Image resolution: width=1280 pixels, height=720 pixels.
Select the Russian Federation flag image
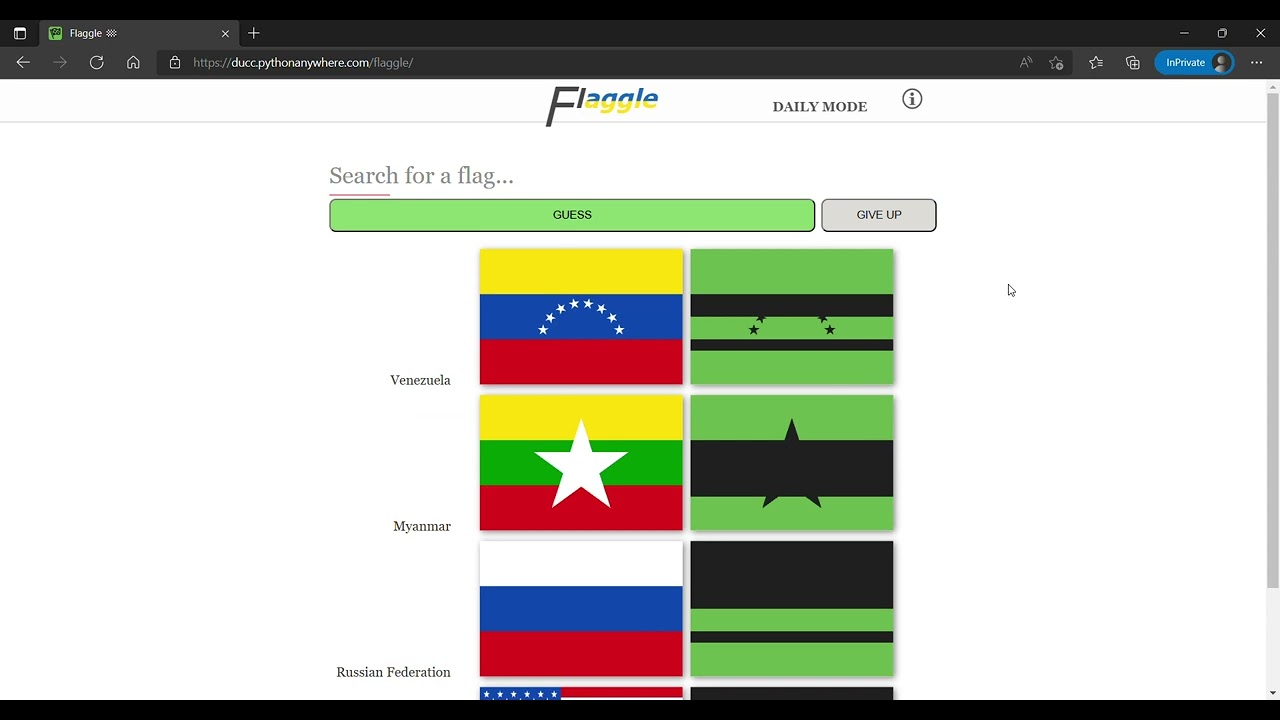[581, 609]
